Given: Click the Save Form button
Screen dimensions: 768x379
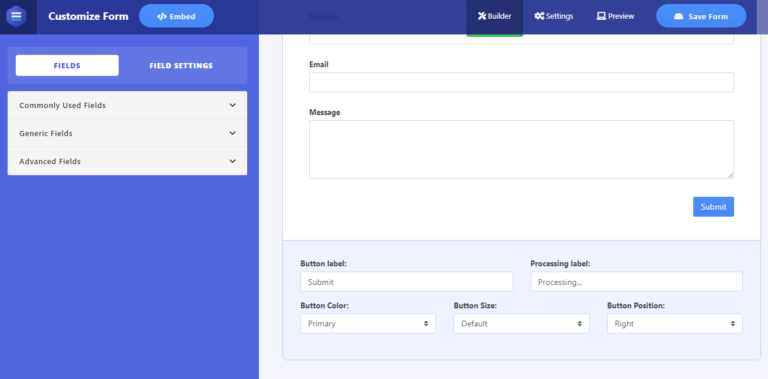Looking at the screenshot, I should coord(701,16).
